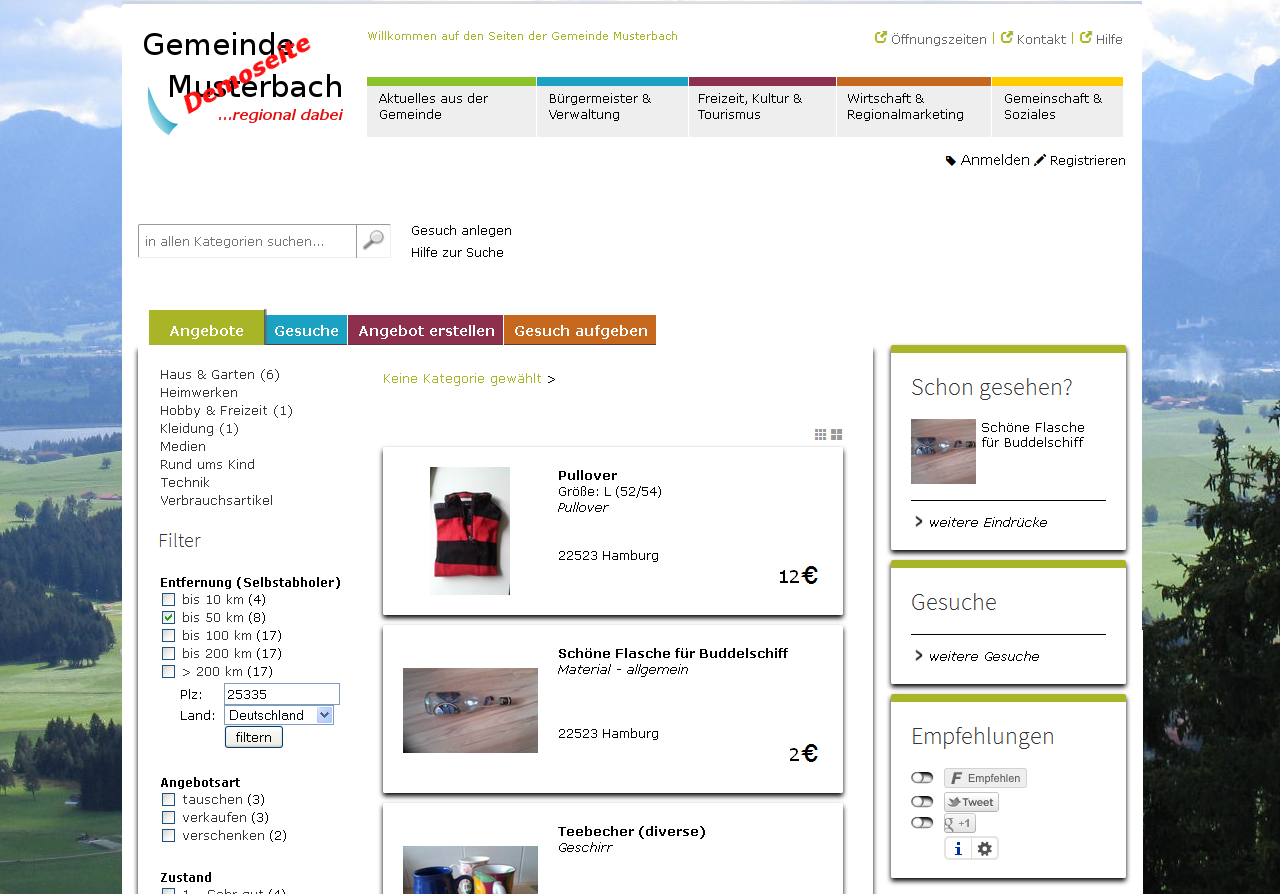Screen dimensions: 1280x894
Task: Open Schon gesehen bottle thumbnail
Action: [x=943, y=451]
